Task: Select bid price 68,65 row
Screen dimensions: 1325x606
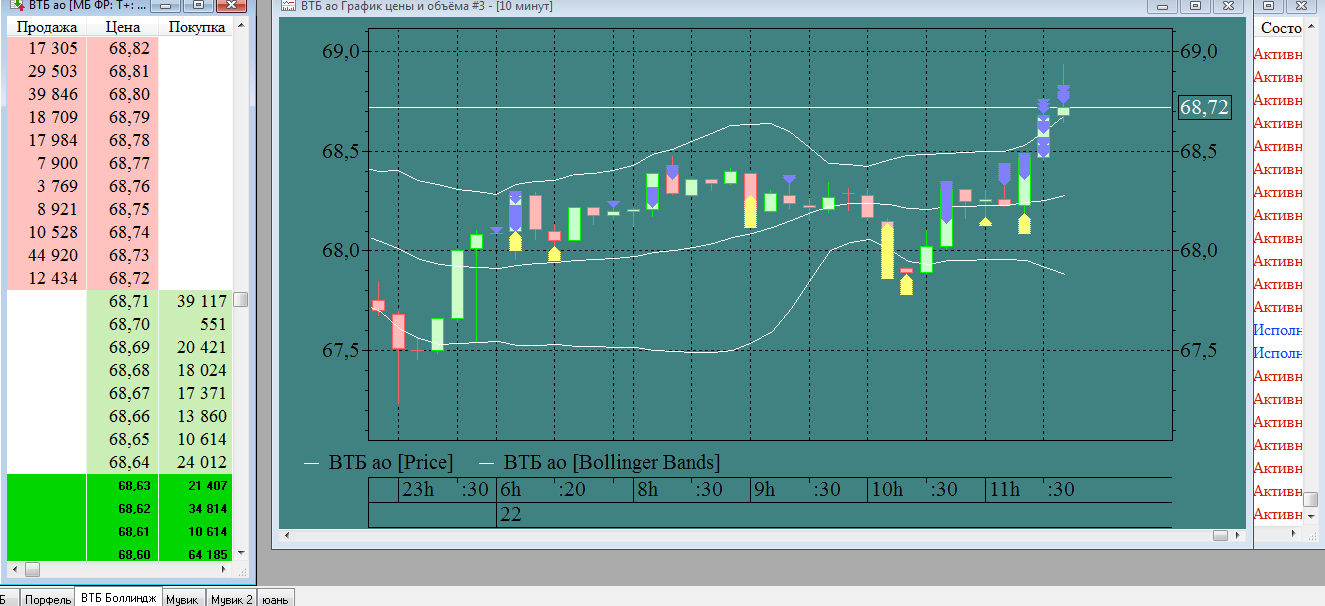Action: click(123, 439)
